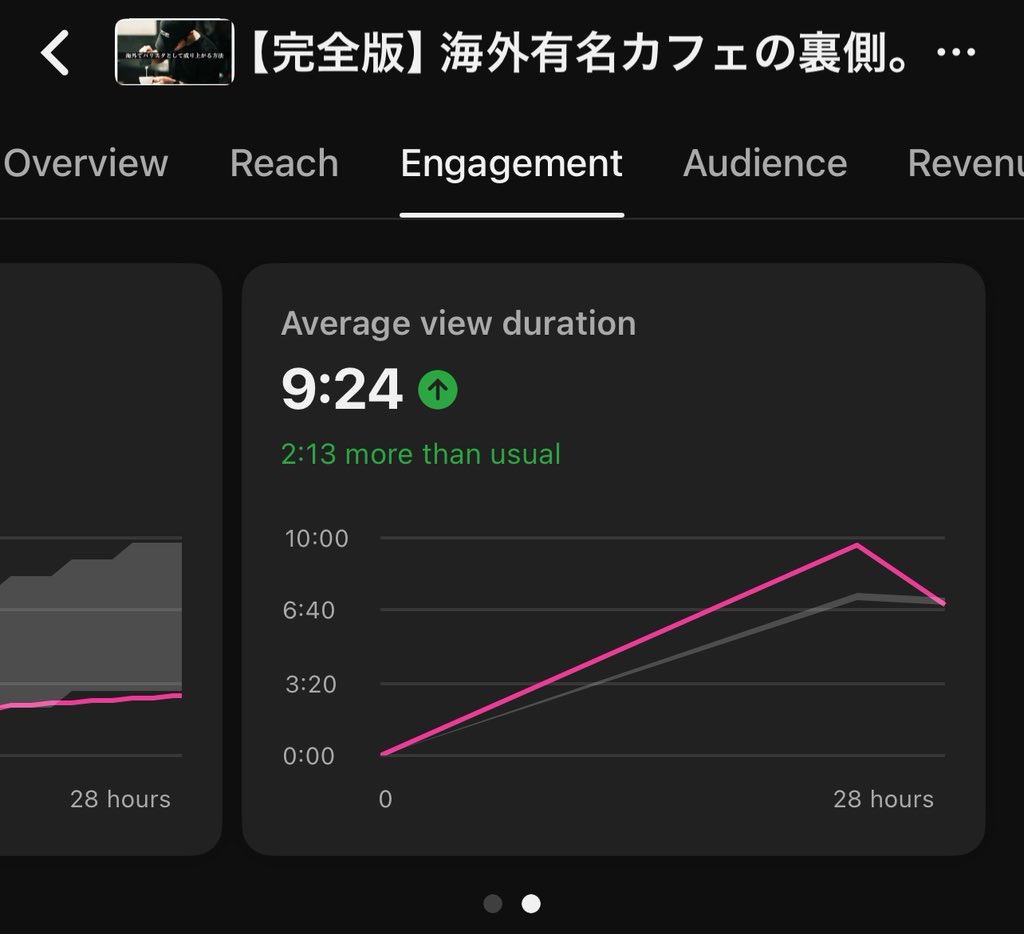Open the video thumbnail in header
The width and height of the screenshot is (1024, 934).
174,52
